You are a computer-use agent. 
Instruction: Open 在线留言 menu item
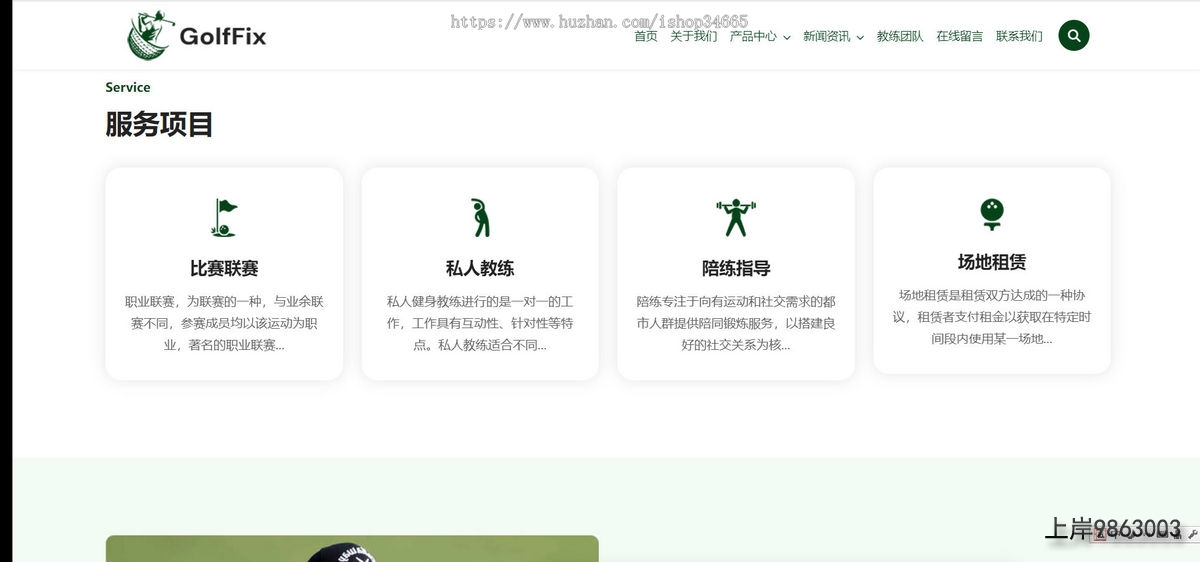pyautogui.click(x=959, y=36)
